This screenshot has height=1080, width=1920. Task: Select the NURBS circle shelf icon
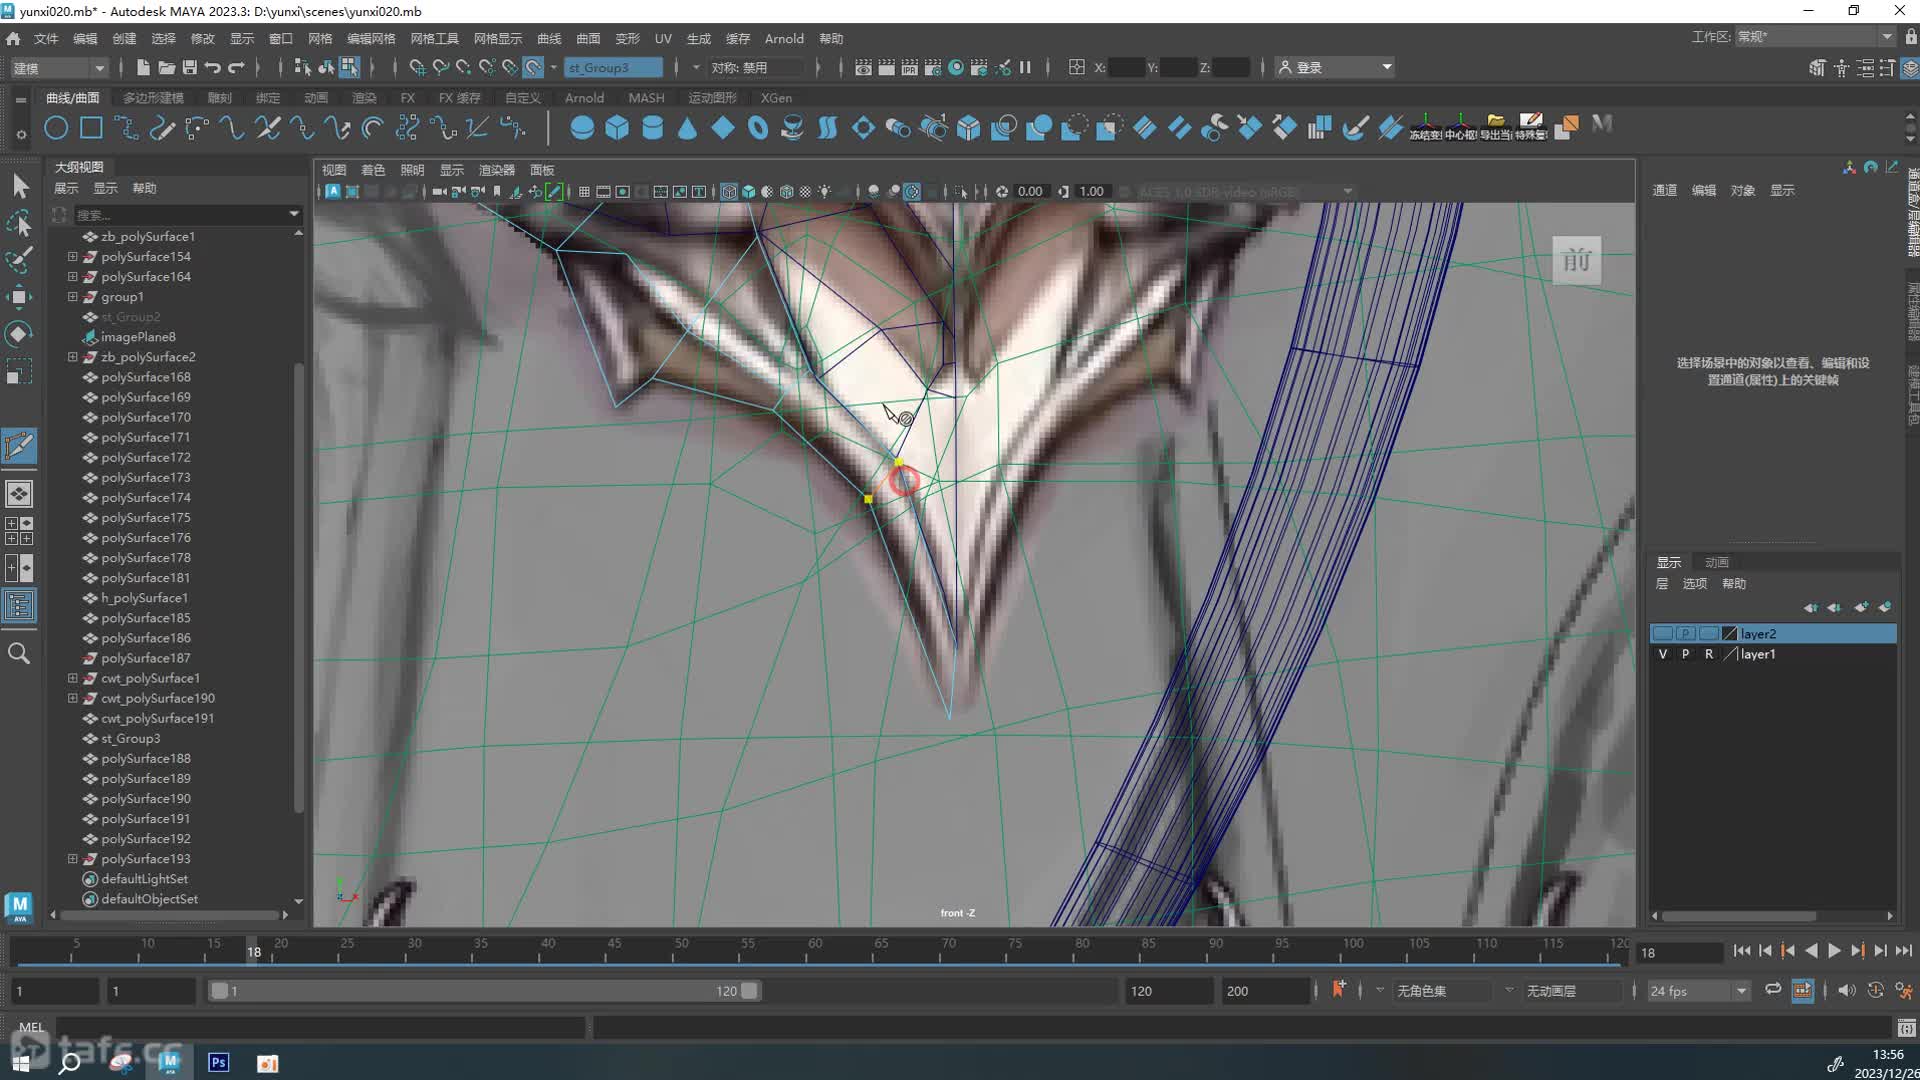[x=57, y=128]
